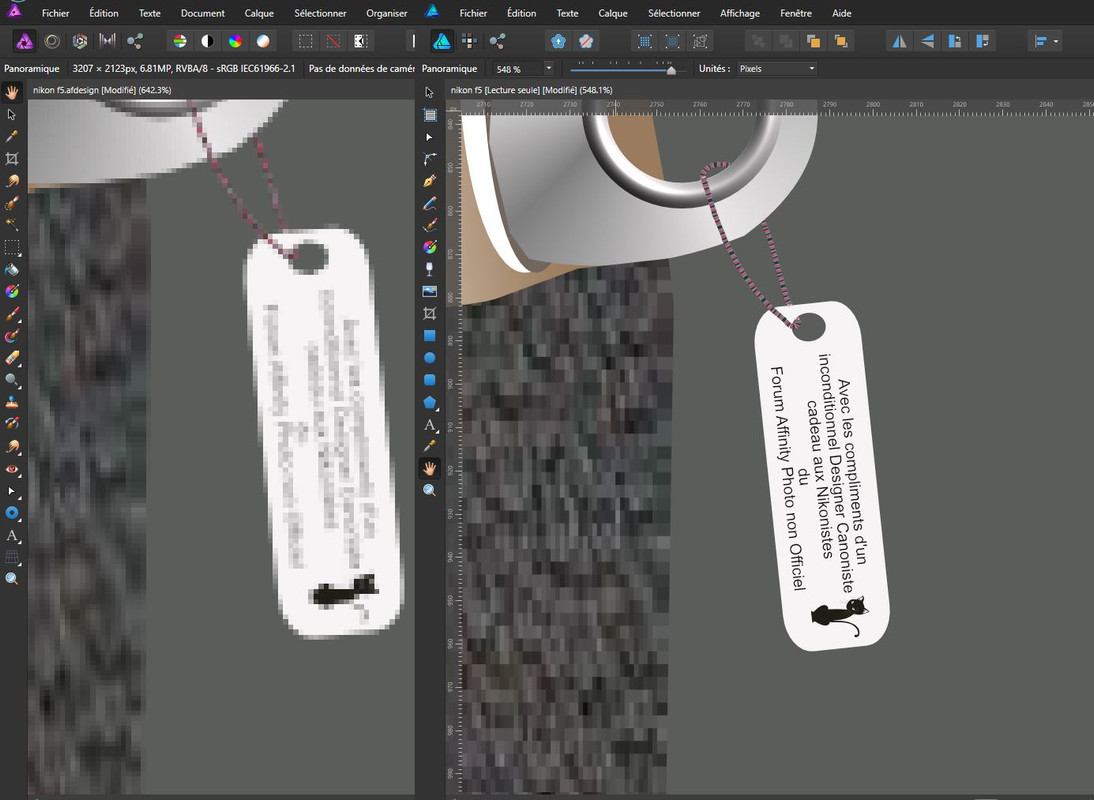1094x800 pixels.
Task: Open the Affichage menu in Designer
Action: [740, 13]
